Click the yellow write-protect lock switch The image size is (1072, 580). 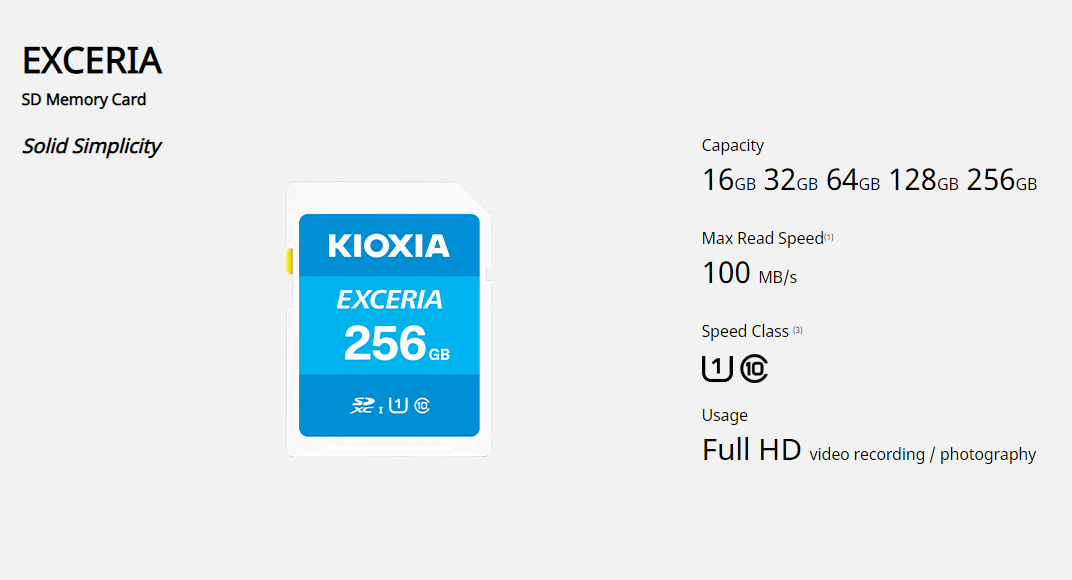[289, 261]
